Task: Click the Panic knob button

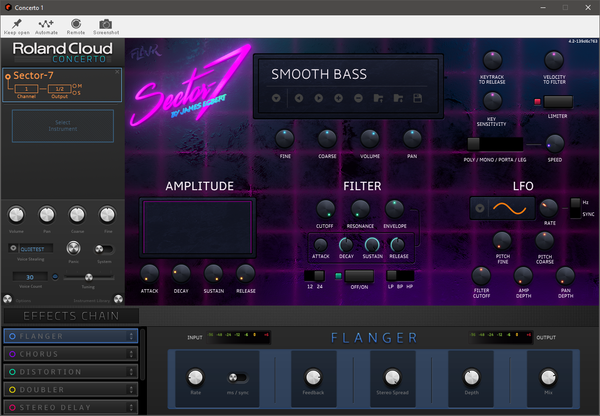Action: [x=73, y=248]
